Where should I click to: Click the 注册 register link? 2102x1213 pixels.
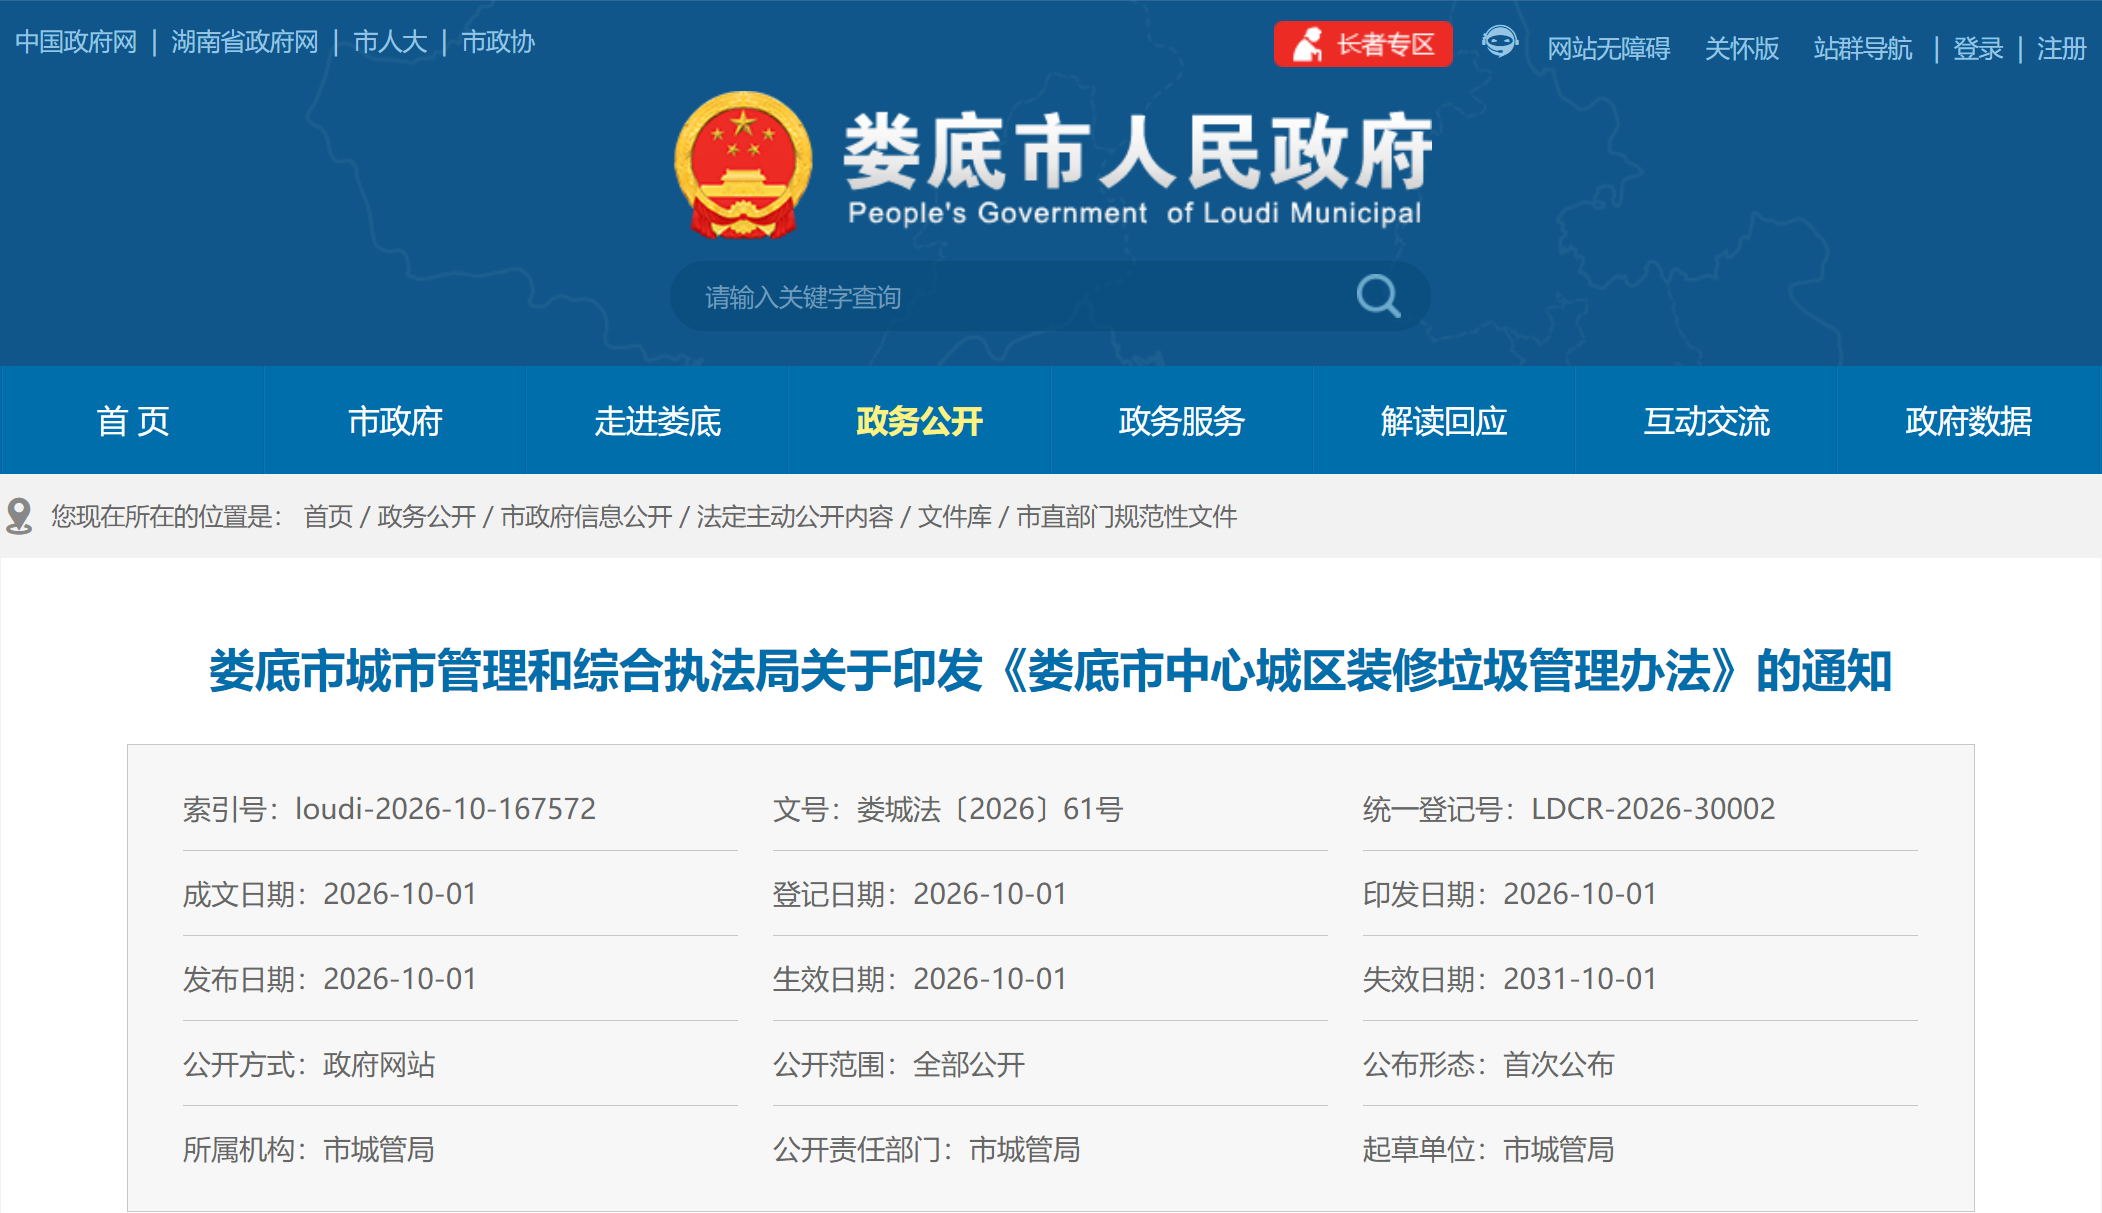[2062, 48]
